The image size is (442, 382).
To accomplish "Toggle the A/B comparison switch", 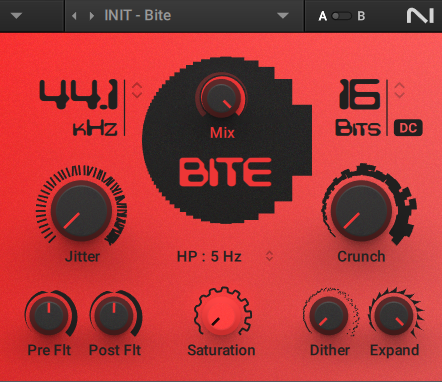I will 342,16.
